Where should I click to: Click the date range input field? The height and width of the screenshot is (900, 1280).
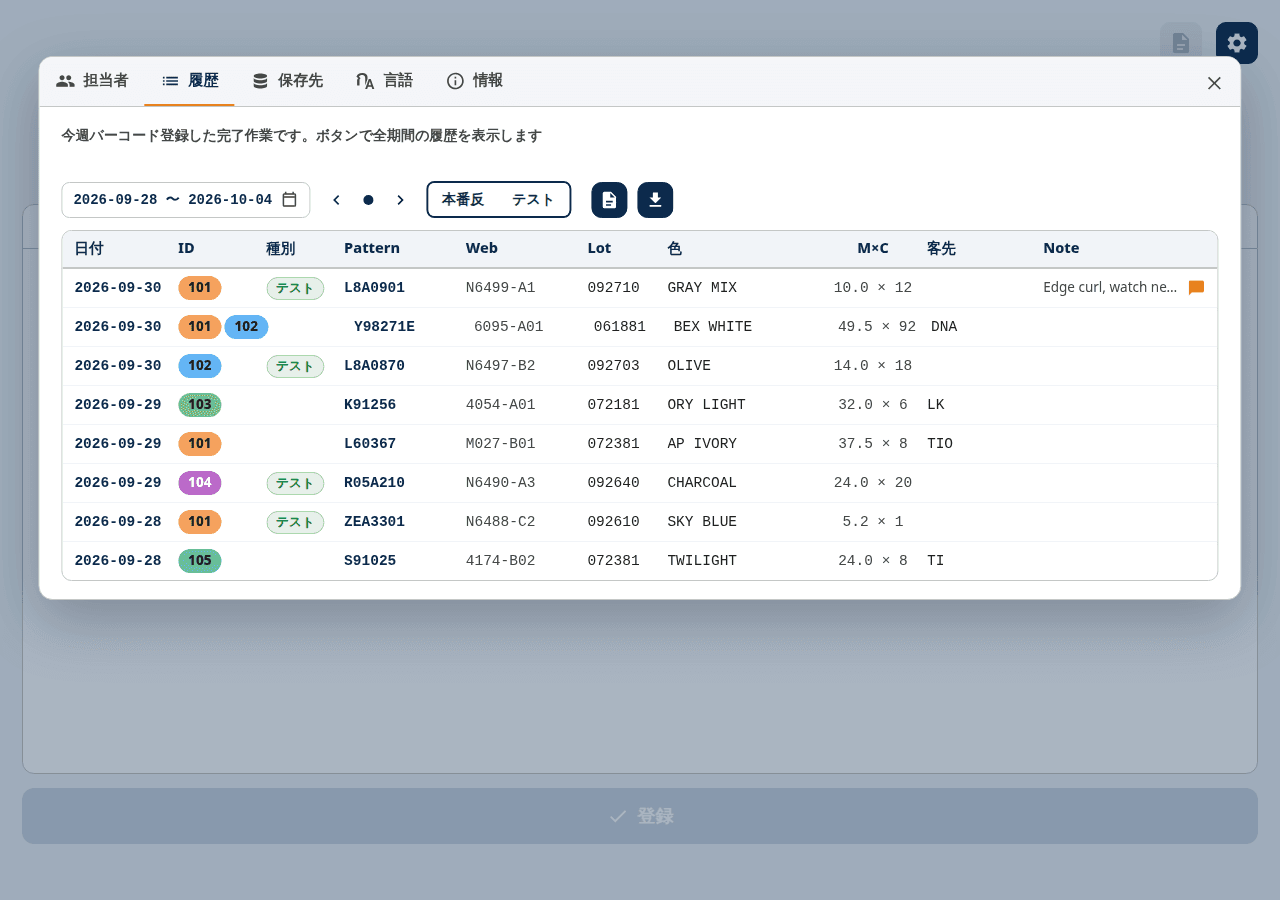186,200
